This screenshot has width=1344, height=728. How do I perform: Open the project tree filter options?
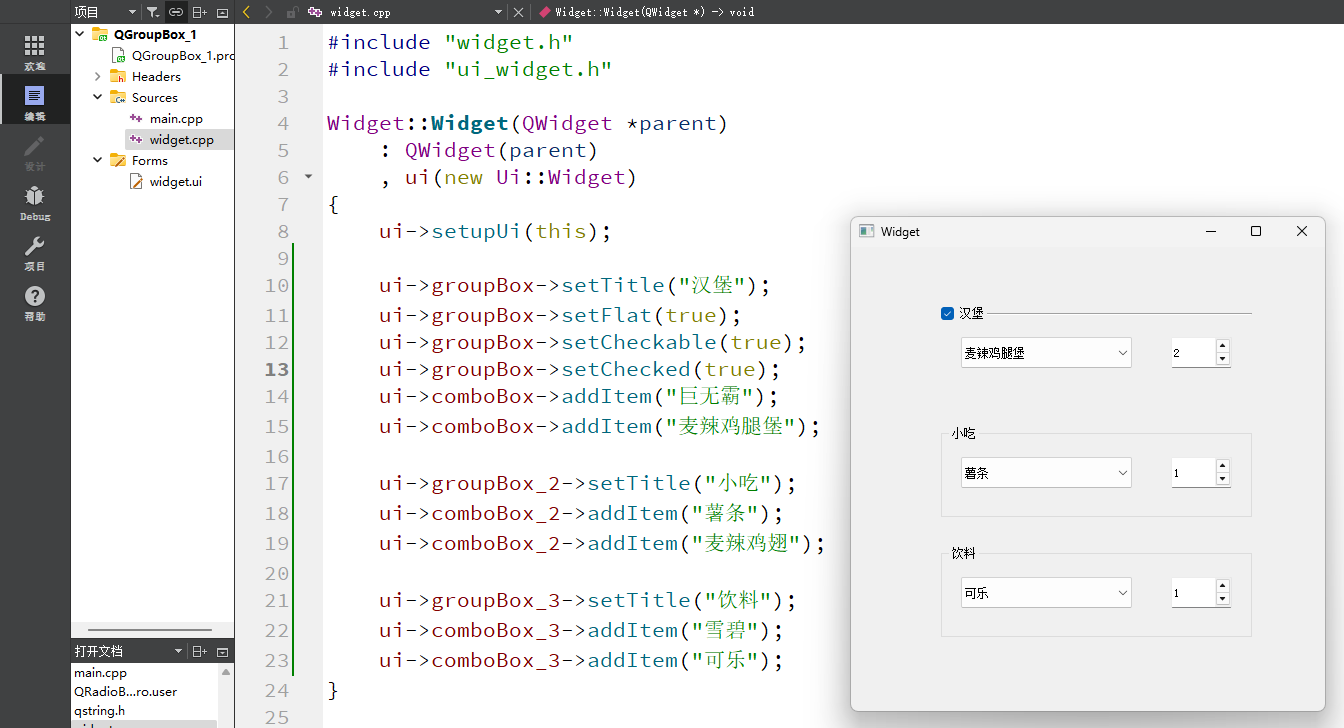coord(150,11)
